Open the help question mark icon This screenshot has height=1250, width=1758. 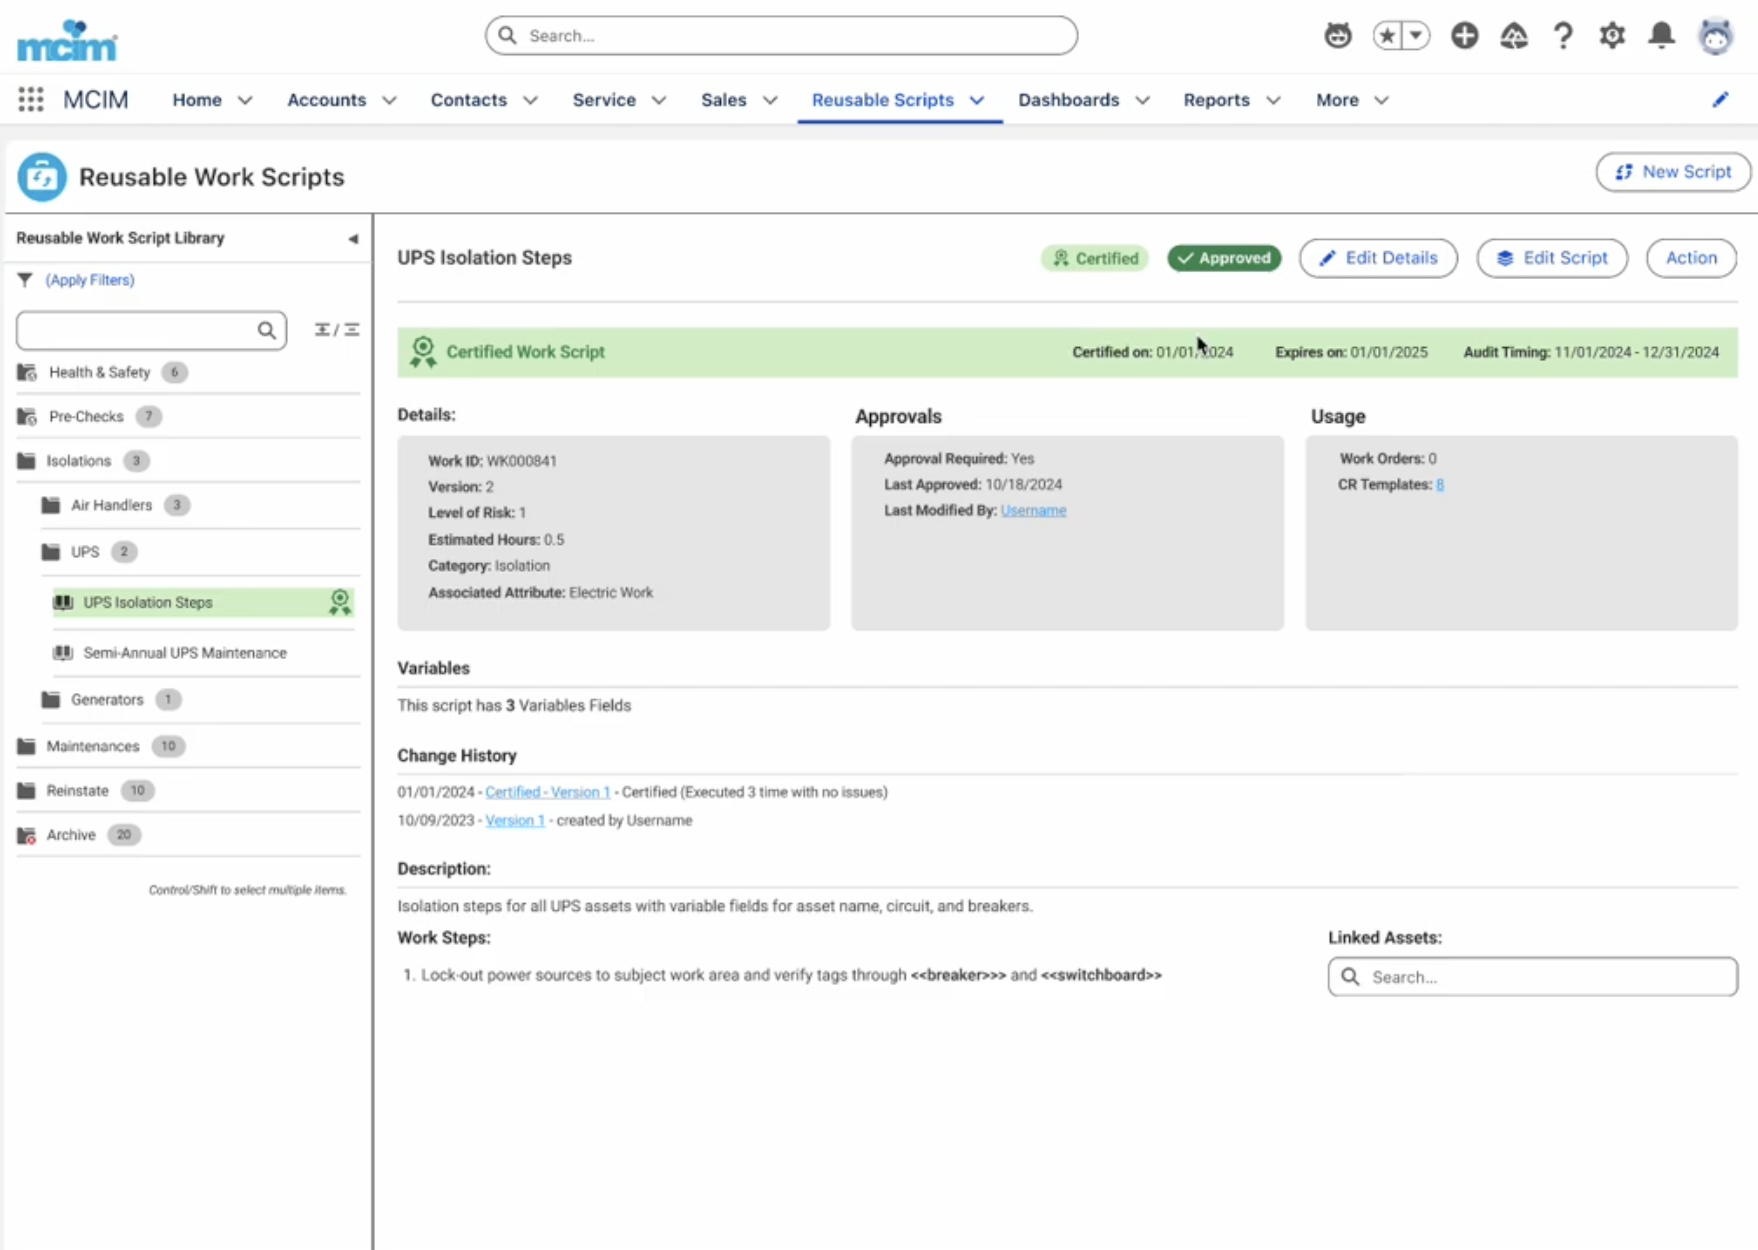(1563, 36)
